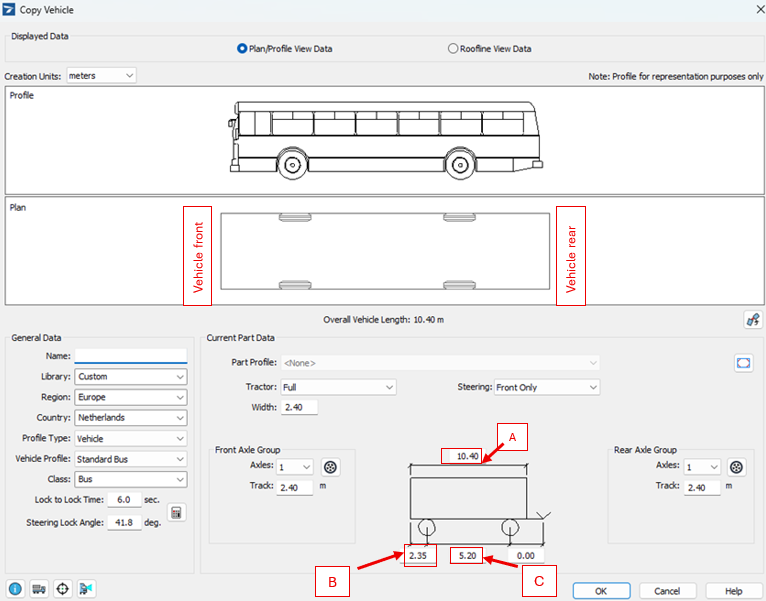Click into the Name text field
This screenshot has width=766, height=601.
click(x=131, y=356)
